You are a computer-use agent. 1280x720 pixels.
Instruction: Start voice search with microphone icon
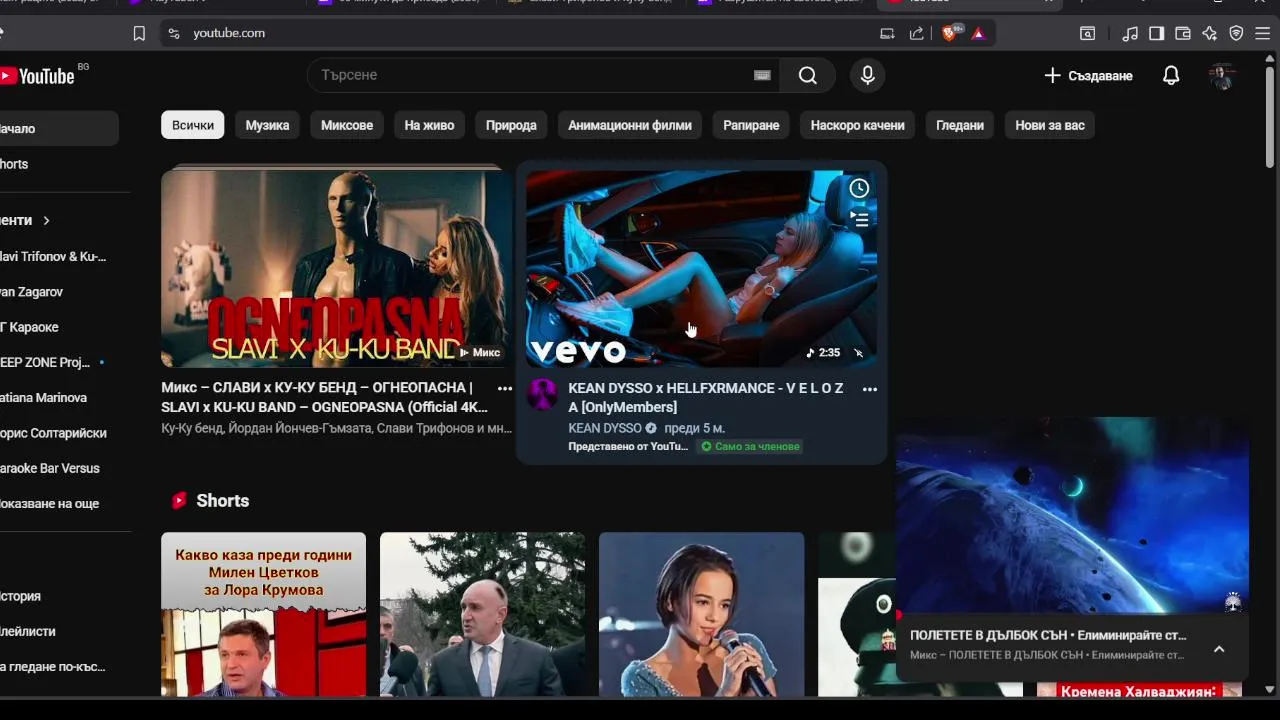tap(867, 75)
